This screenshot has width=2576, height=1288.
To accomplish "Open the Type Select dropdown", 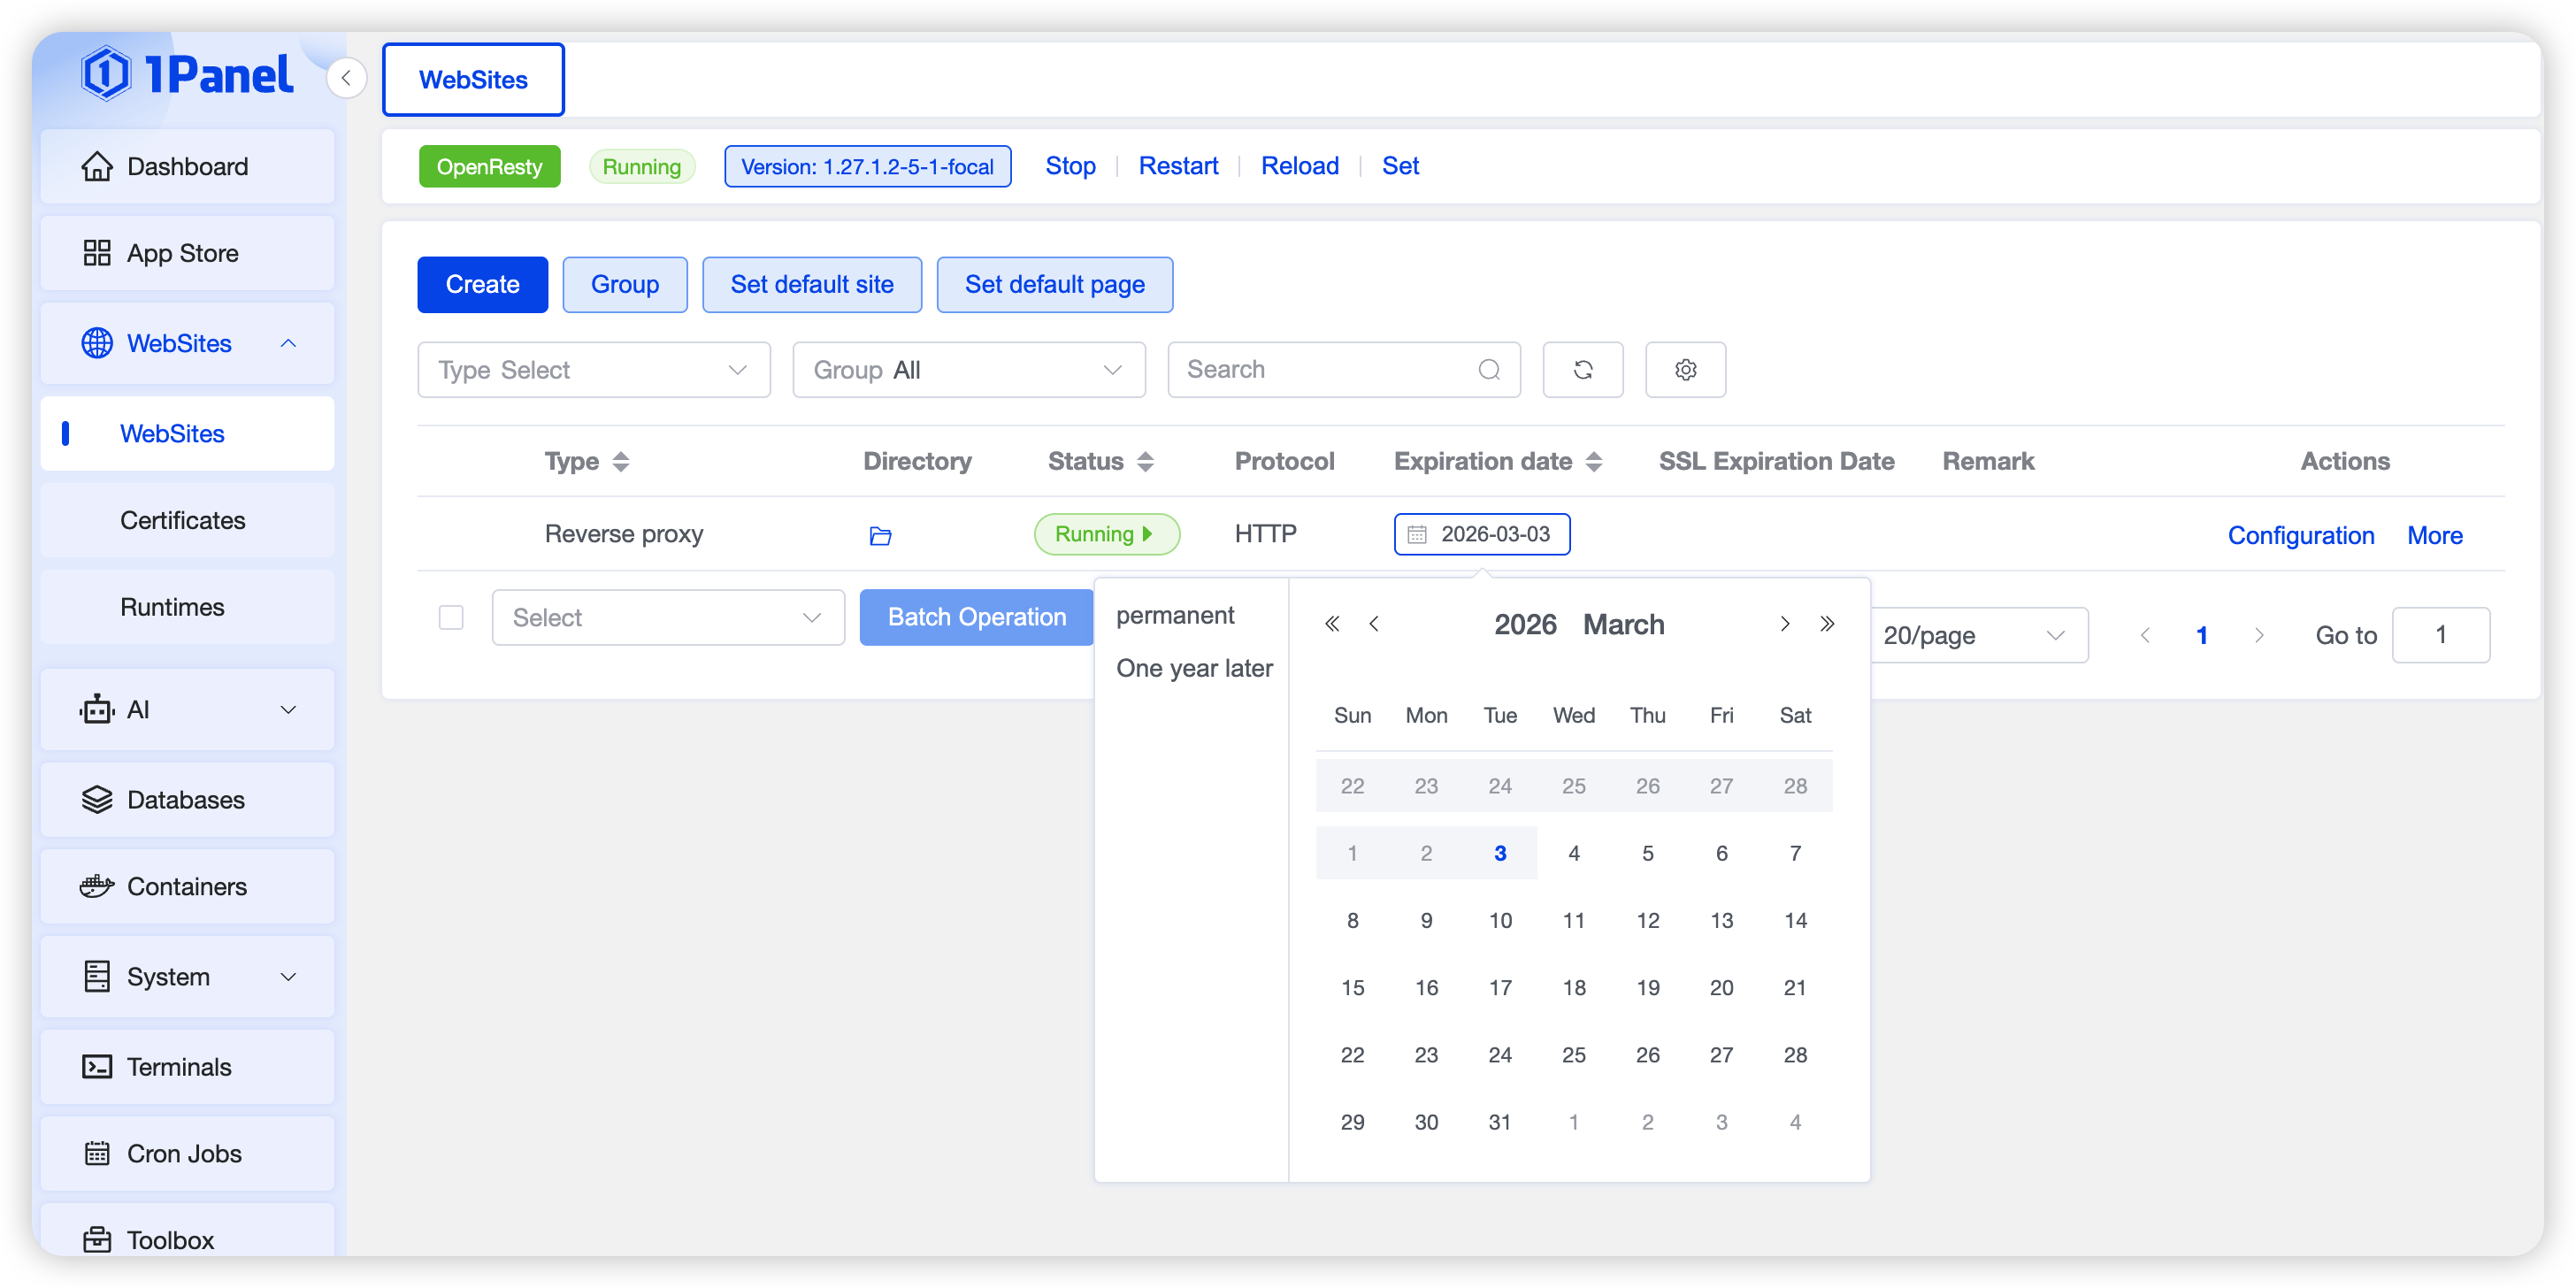I will [593, 370].
